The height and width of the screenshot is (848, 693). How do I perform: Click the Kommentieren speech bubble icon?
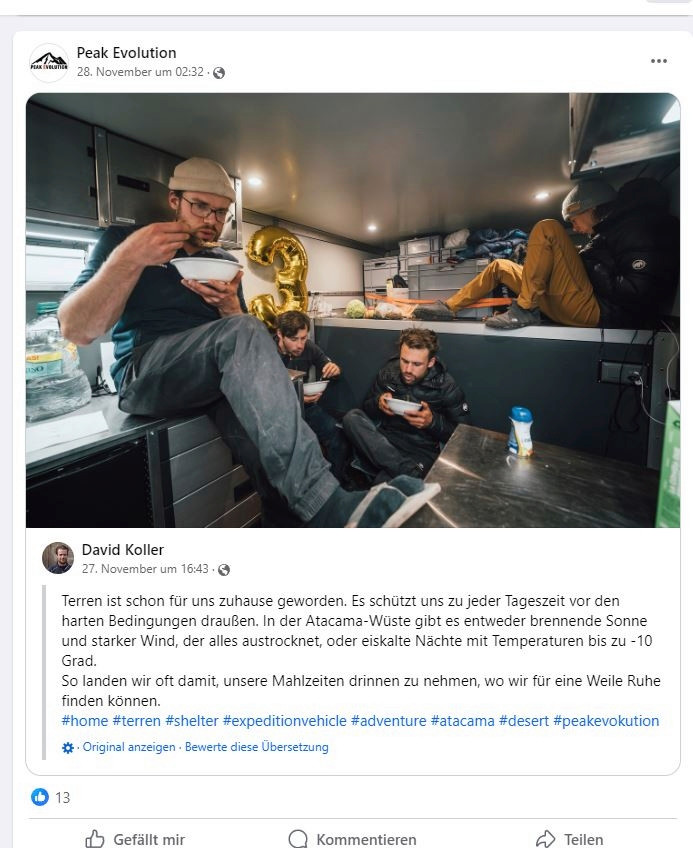point(298,839)
